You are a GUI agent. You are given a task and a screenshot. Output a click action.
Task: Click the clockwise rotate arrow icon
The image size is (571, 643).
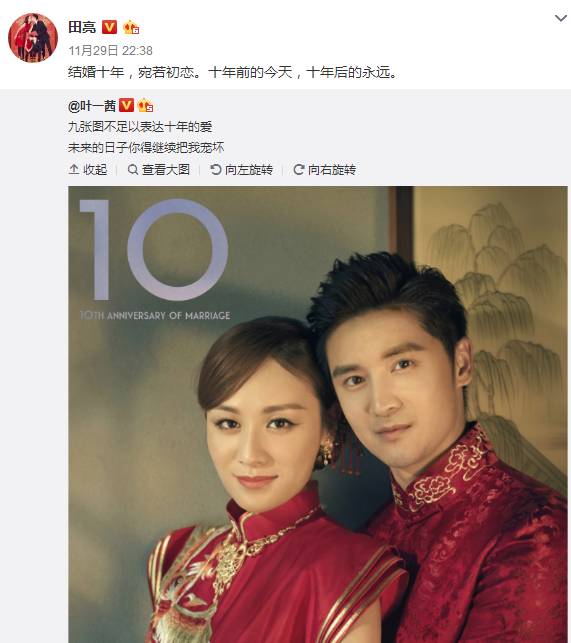click(x=299, y=169)
